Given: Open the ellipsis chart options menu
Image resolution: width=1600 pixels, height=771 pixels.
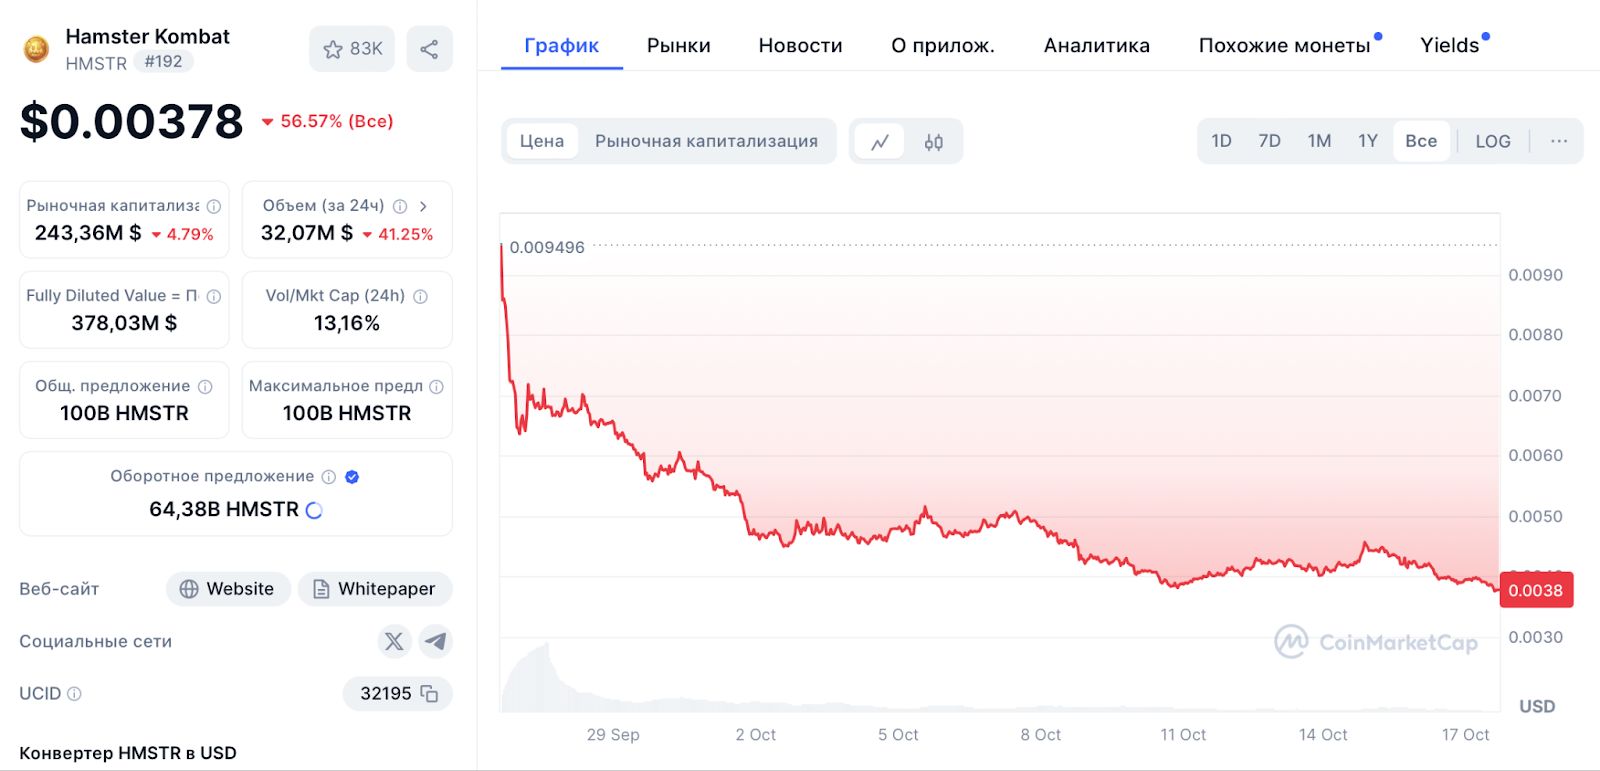Looking at the screenshot, I should tap(1557, 141).
